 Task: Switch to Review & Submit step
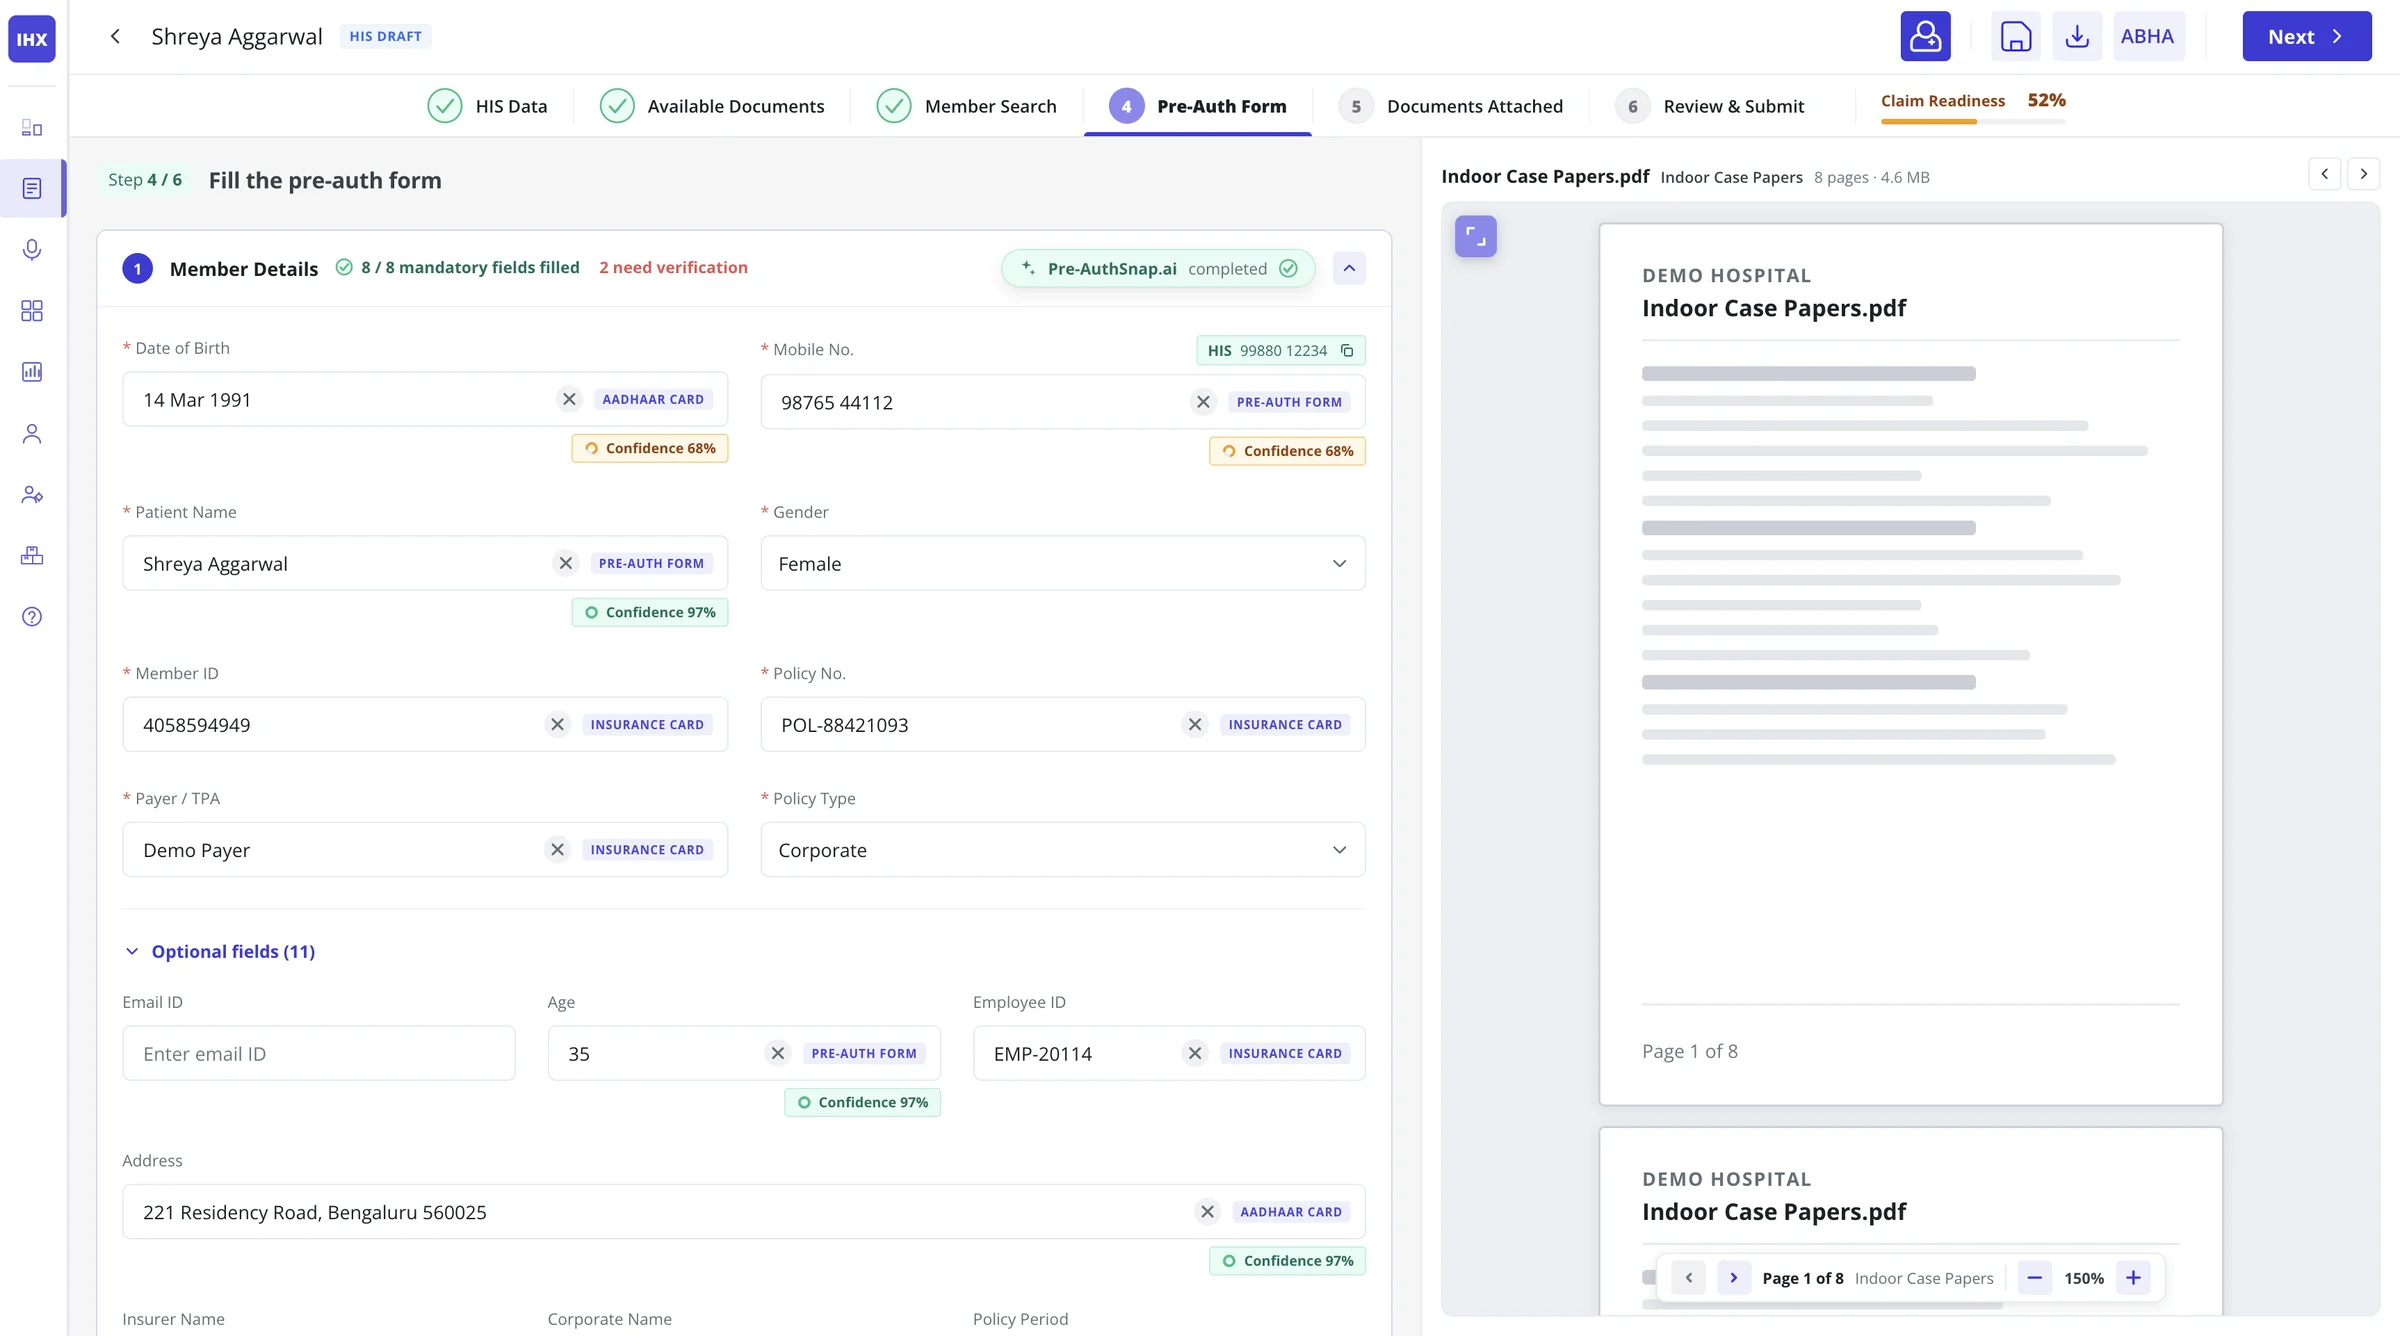(x=1710, y=106)
